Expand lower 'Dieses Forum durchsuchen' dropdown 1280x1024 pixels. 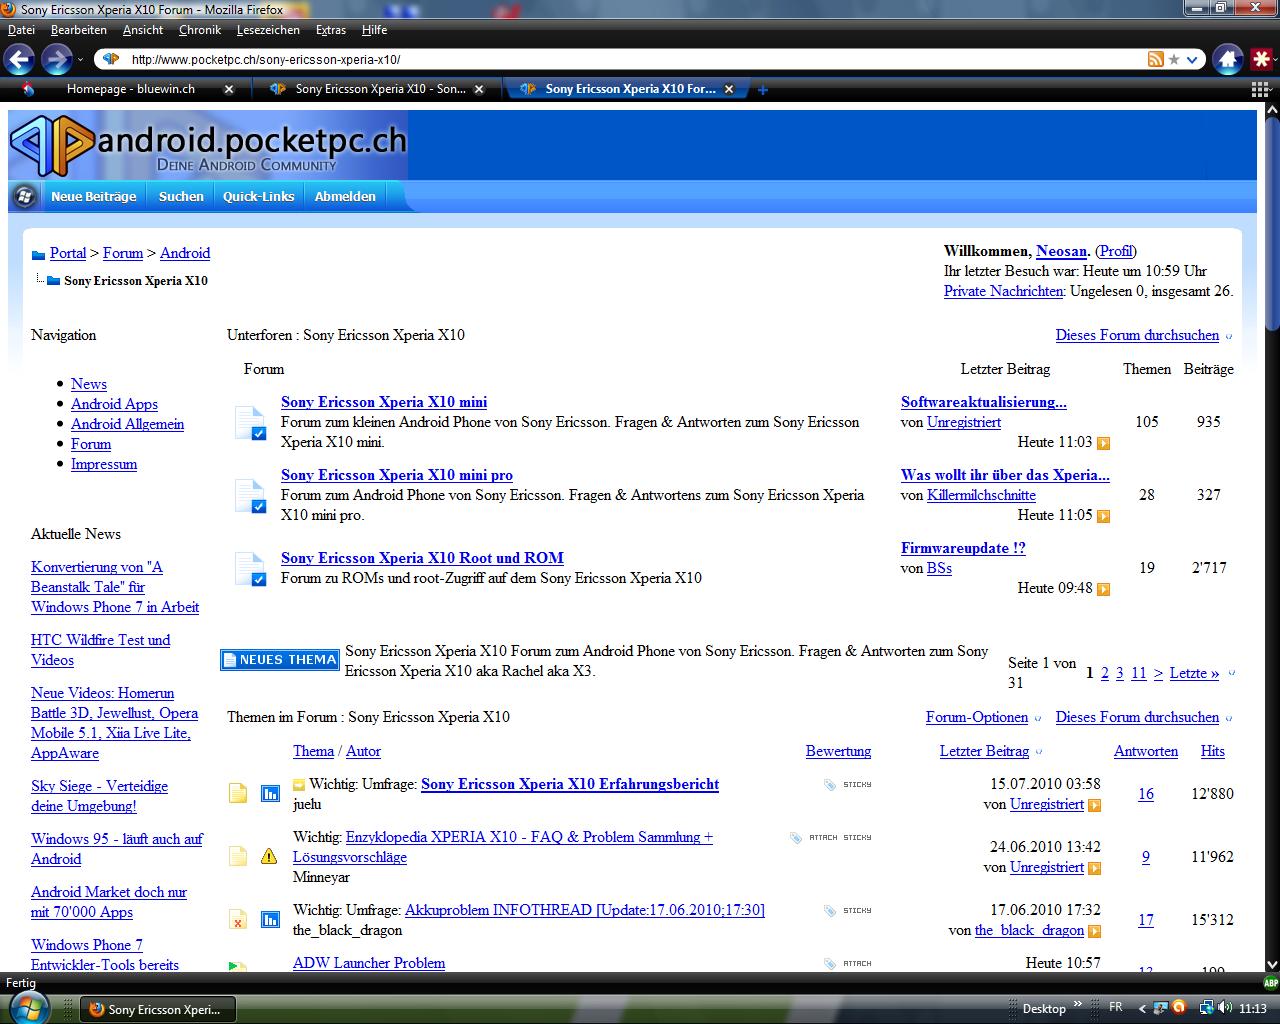pos(1229,718)
